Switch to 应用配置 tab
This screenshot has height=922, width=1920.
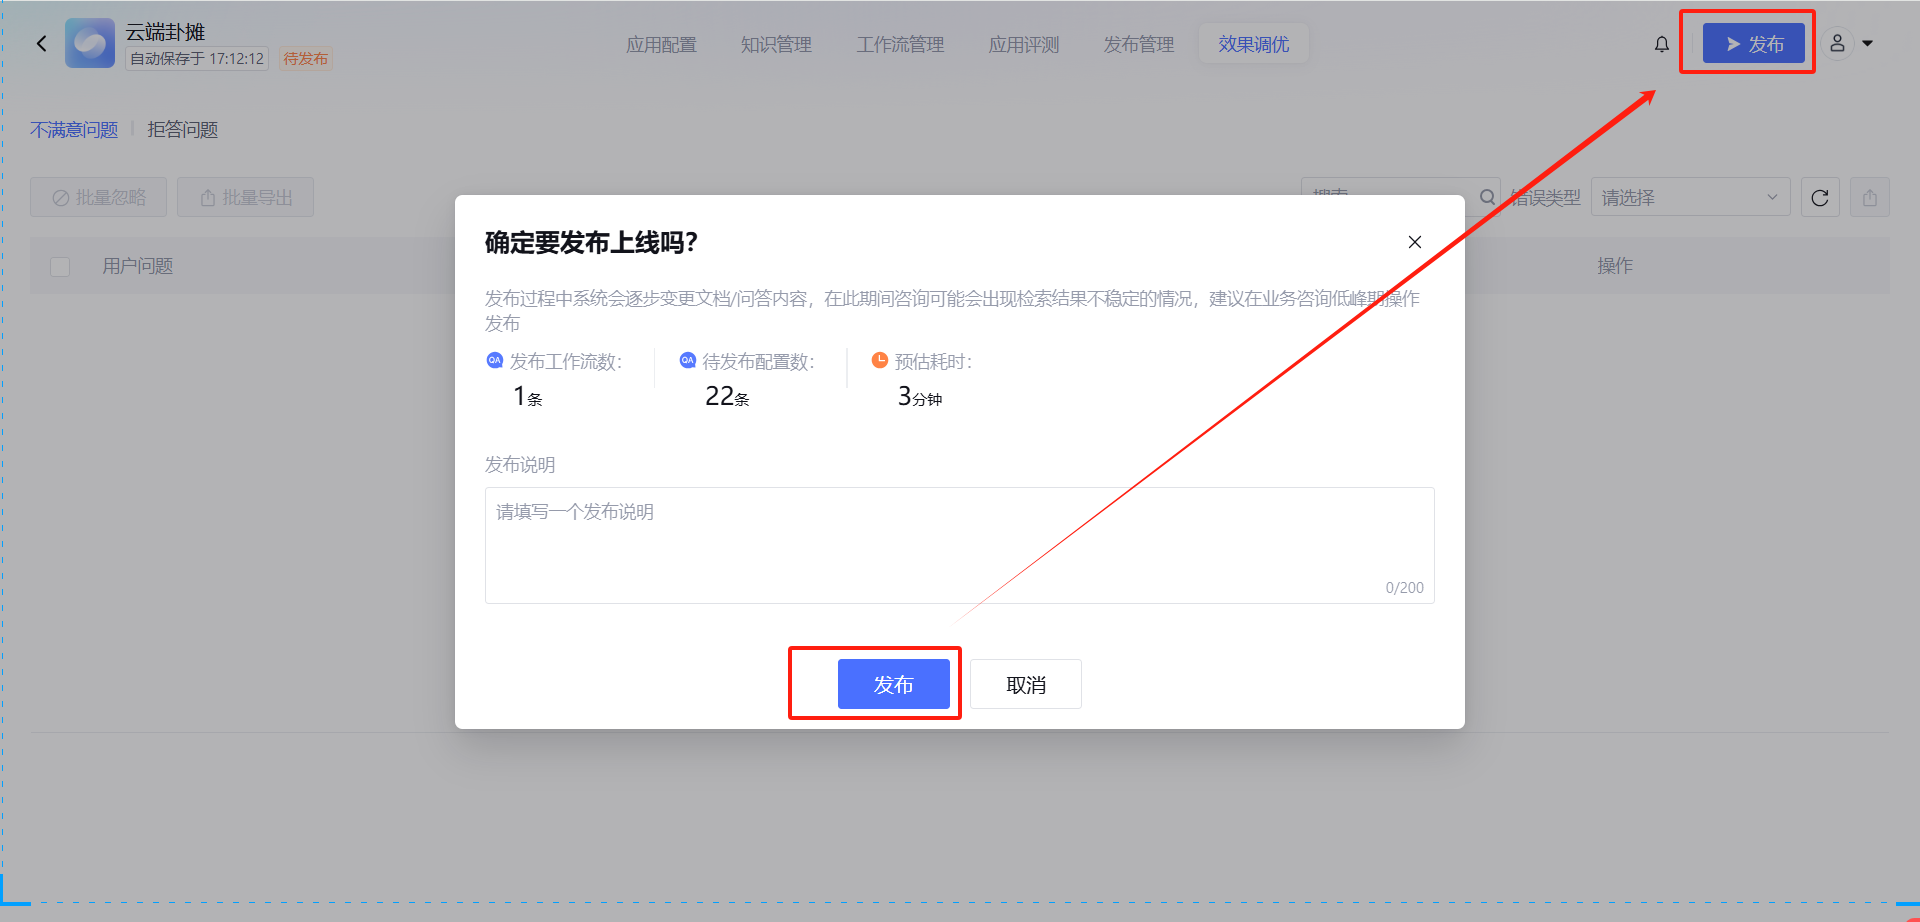[661, 44]
